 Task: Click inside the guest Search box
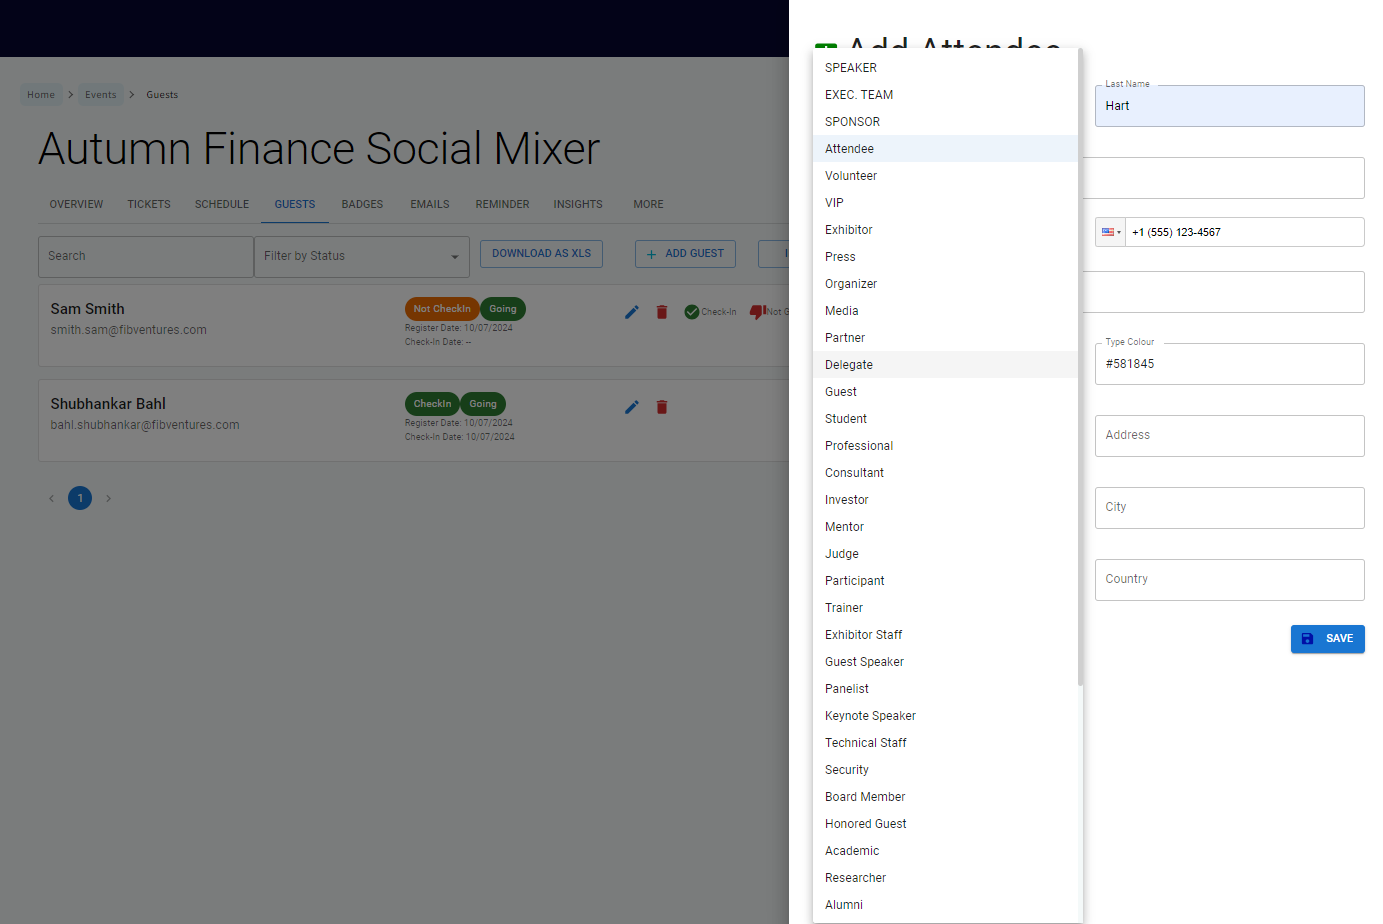pyautogui.click(x=145, y=256)
